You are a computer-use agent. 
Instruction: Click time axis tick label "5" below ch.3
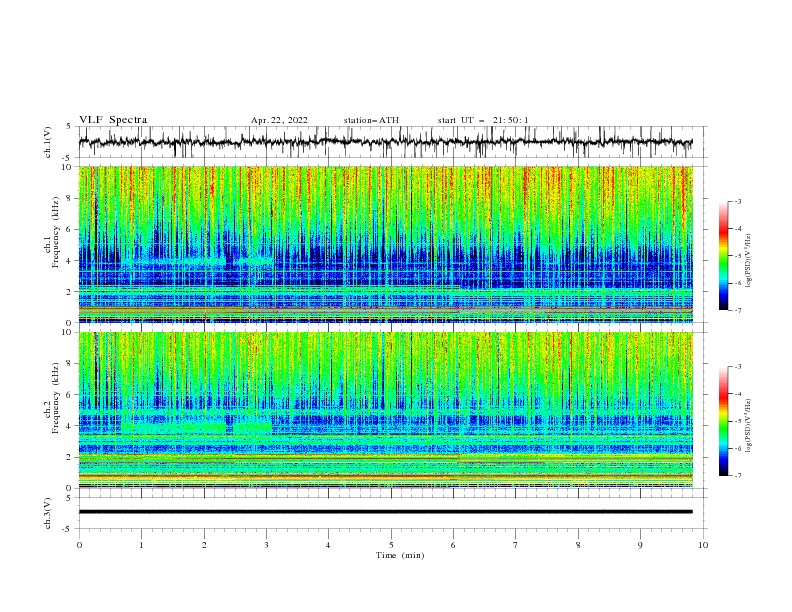click(391, 545)
